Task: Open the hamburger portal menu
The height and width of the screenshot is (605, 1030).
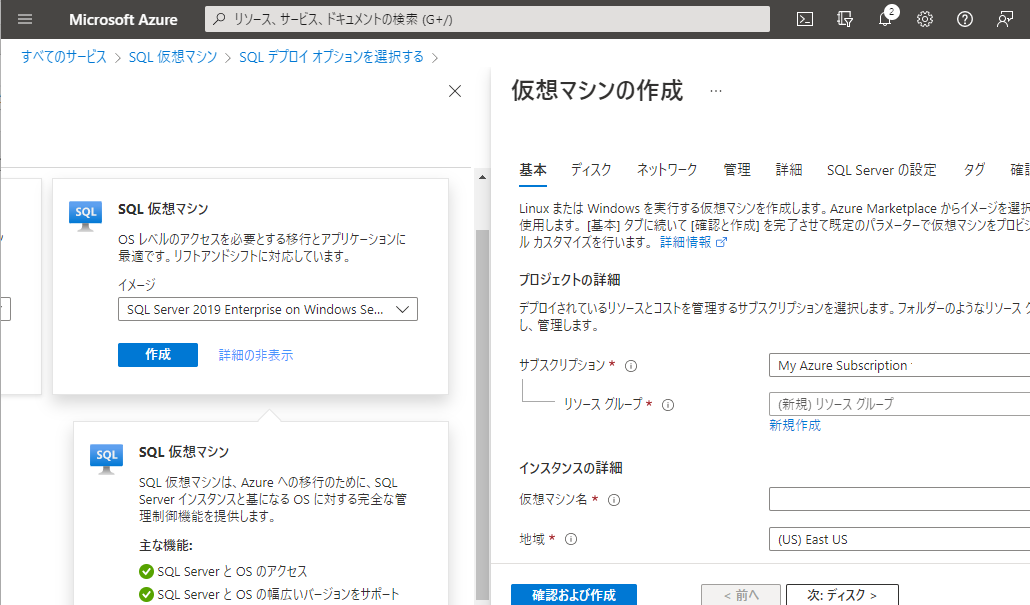Action: click(25, 19)
